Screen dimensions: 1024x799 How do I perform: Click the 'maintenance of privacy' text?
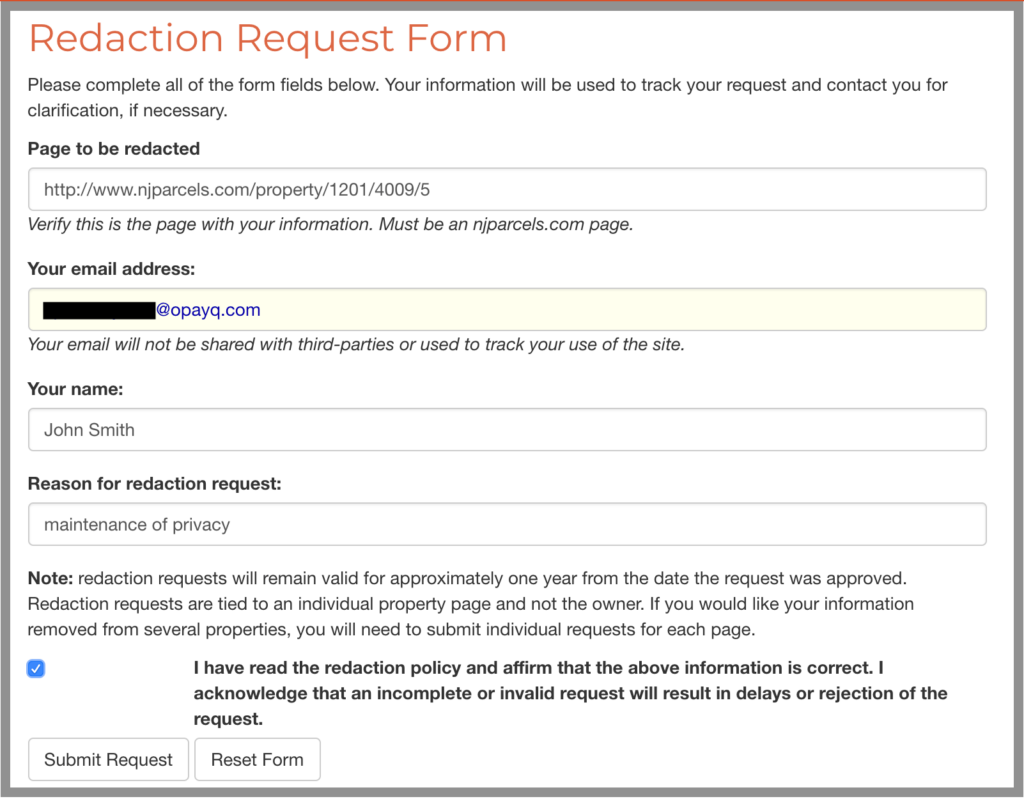click(137, 524)
